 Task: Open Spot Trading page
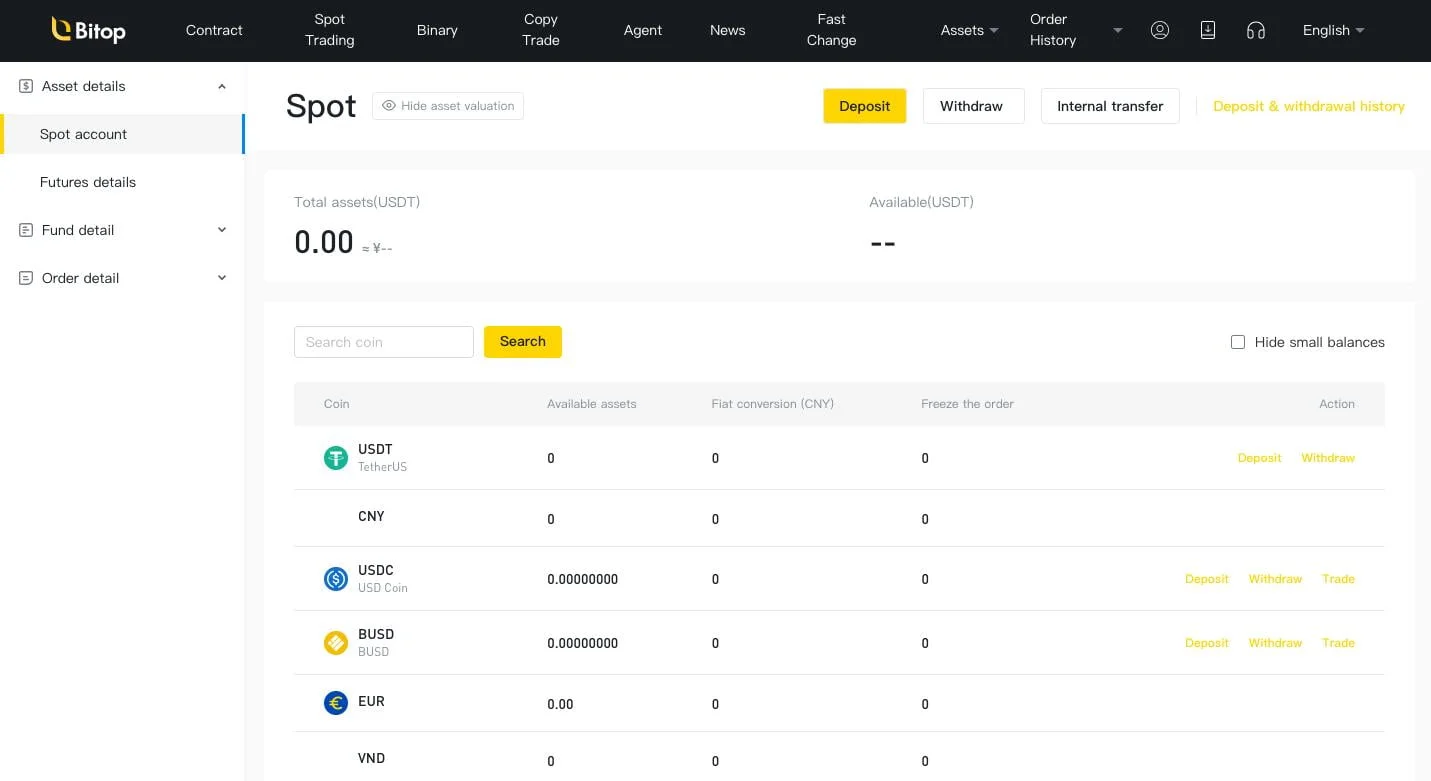[x=329, y=30]
